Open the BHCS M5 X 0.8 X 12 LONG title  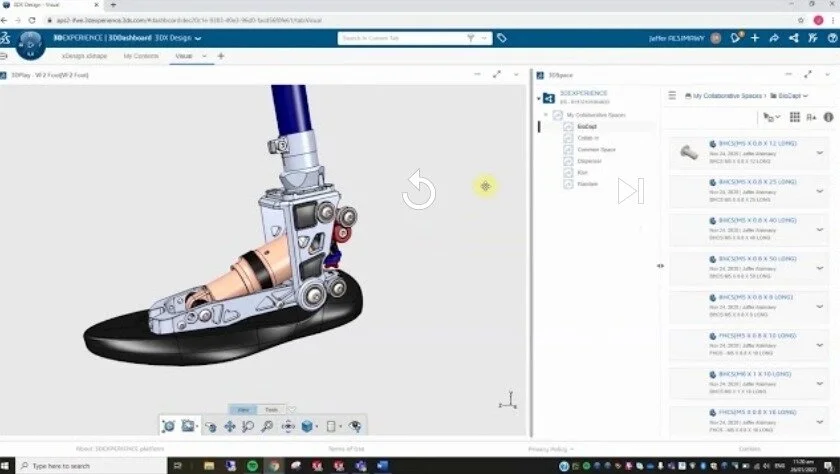[x=758, y=144]
